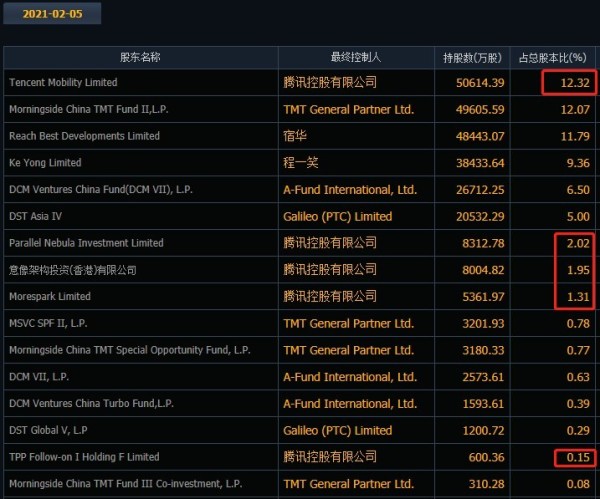Screen dimensions: 600x499
Task: Click controller 程一笑
Action: 301,163
